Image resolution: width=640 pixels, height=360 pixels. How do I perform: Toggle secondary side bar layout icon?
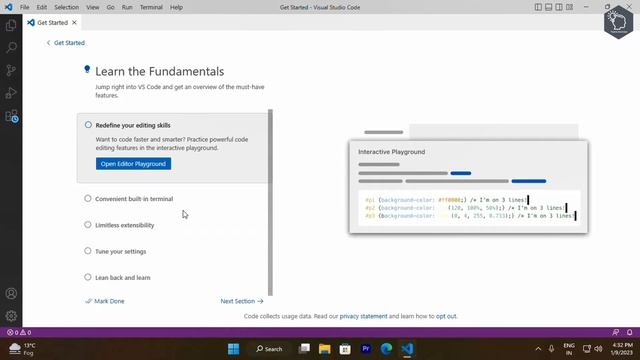coord(559,7)
